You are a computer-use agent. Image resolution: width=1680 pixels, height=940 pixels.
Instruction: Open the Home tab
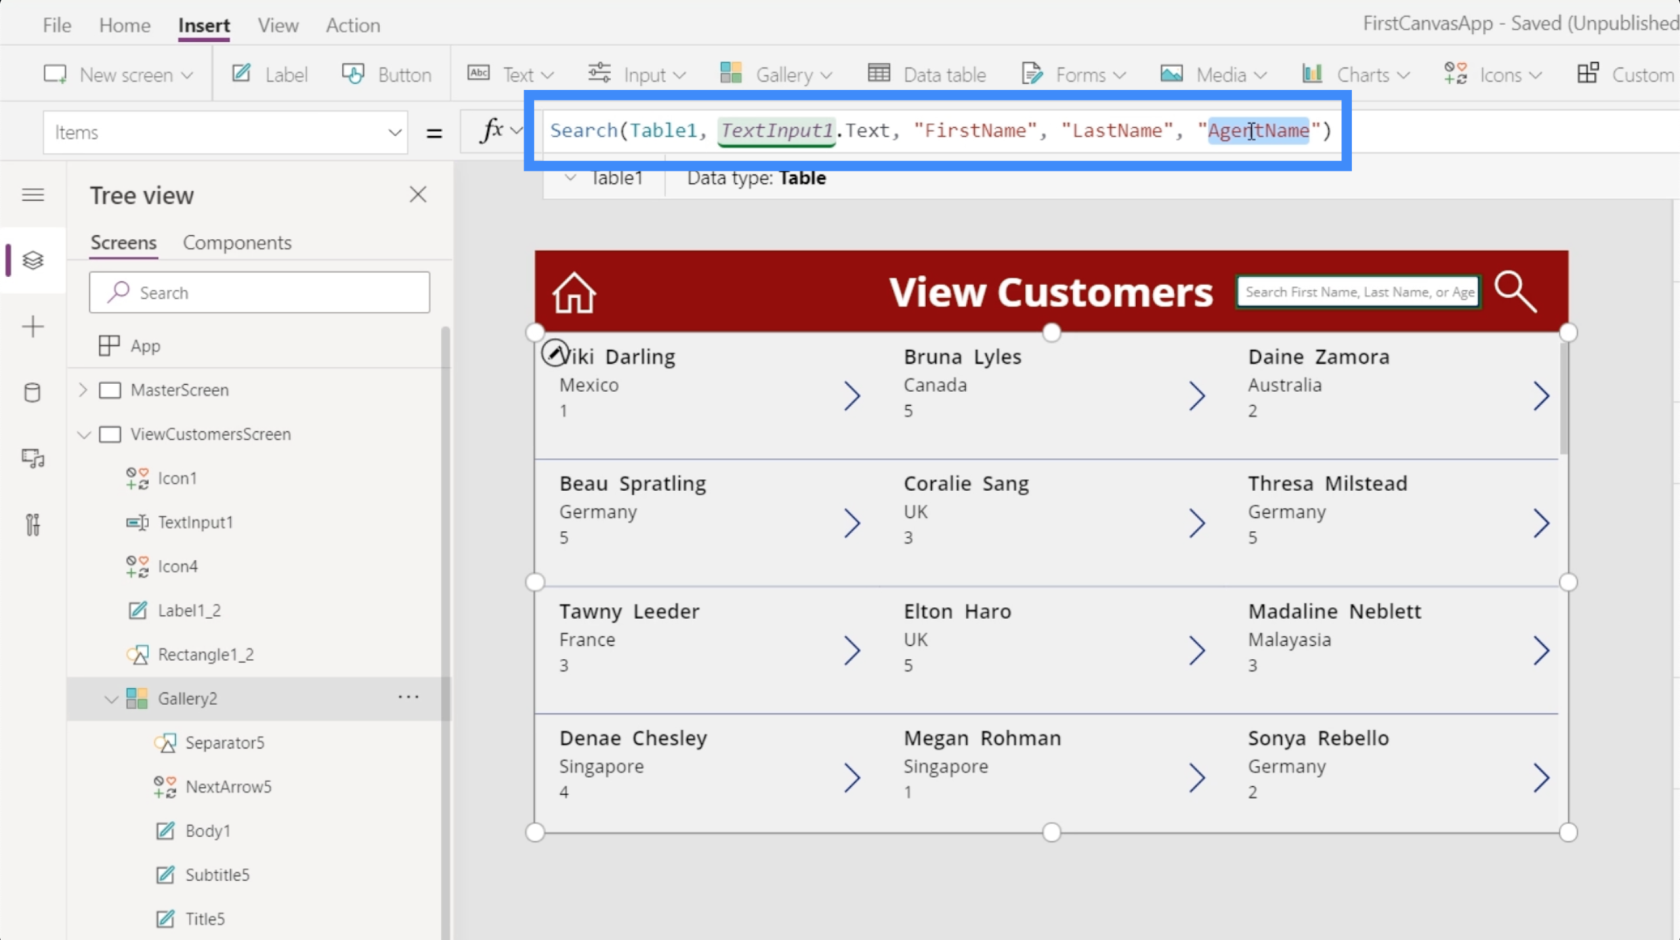click(125, 25)
